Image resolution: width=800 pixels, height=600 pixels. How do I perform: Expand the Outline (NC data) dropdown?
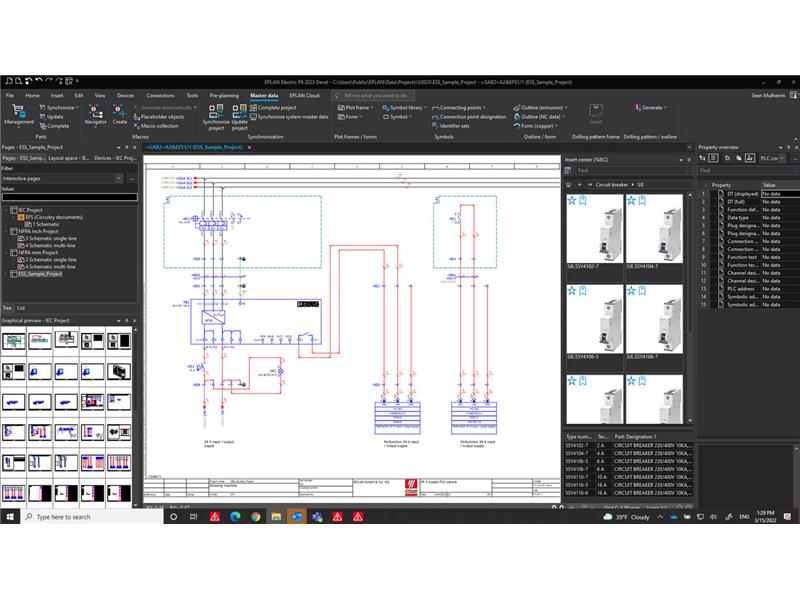563,117
